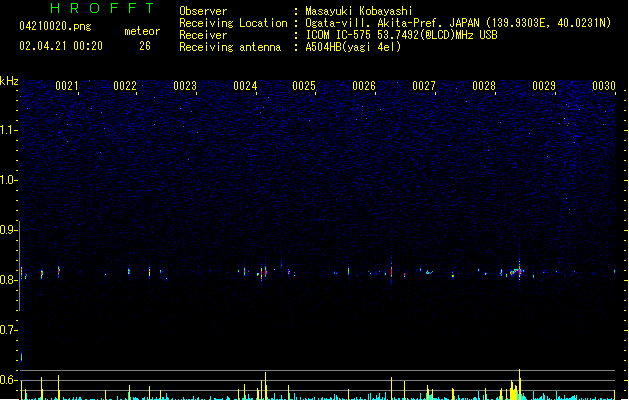Select the filename 04210020.png
This screenshot has height=400, width=629.
point(55,26)
